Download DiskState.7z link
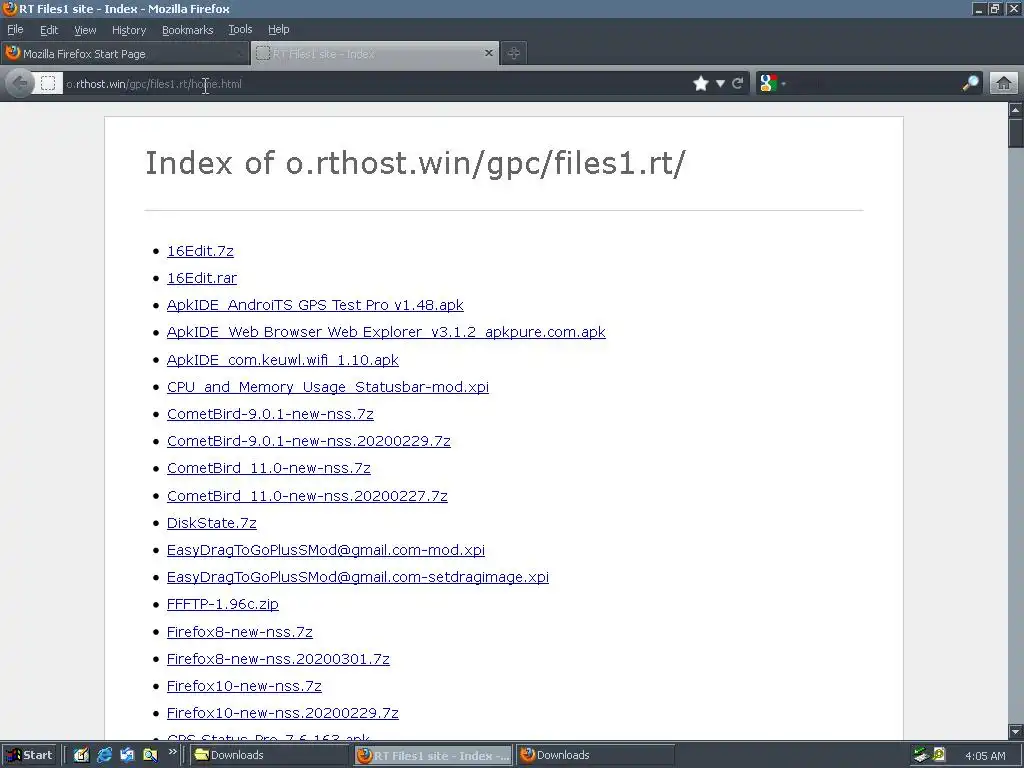This screenshot has width=1024, height=768. click(x=212, y=523)
